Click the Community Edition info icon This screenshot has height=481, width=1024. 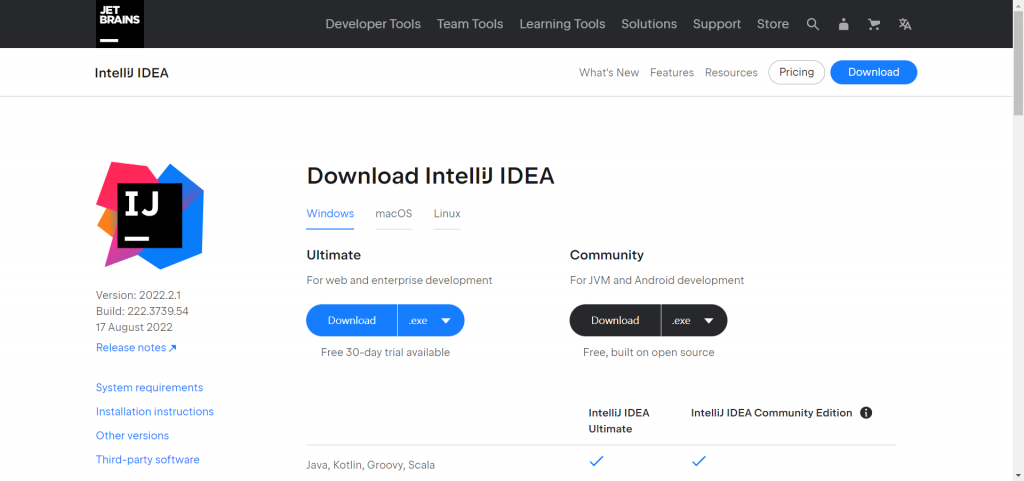point(866,412)
